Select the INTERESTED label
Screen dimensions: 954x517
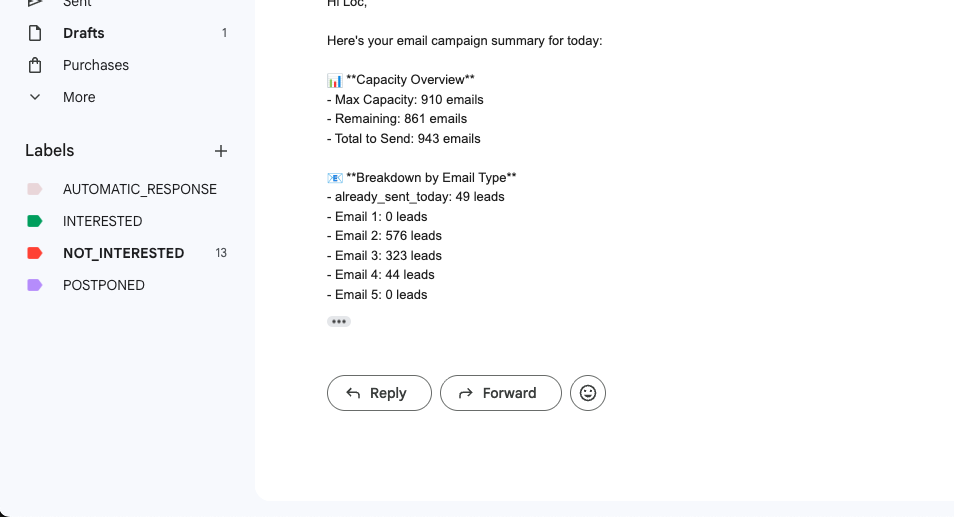pyautogui.click(x=103, y=221)
